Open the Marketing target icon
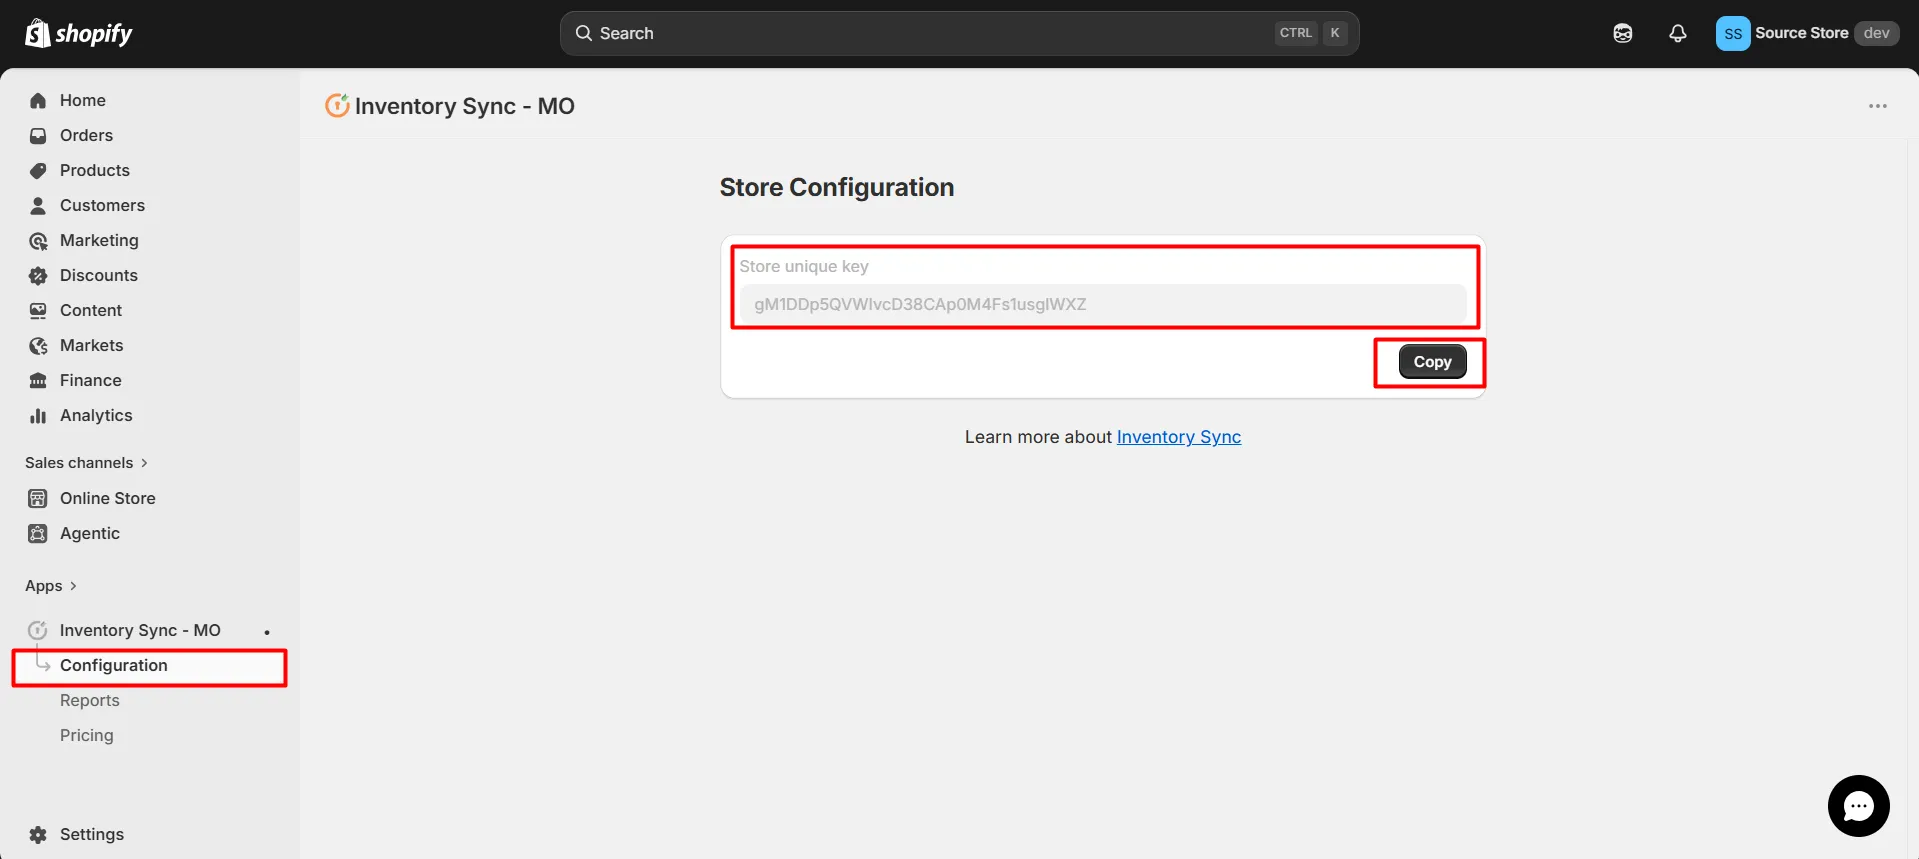Screen dimensions: 1919x859 click(x=38, y=240)
